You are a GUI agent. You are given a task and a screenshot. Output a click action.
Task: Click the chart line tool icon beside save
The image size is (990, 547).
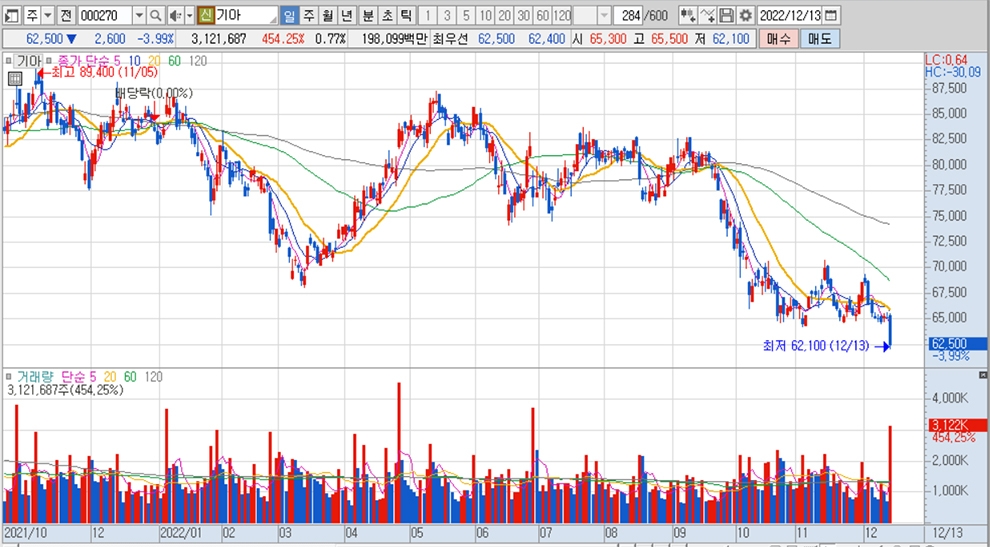point(707,16)
